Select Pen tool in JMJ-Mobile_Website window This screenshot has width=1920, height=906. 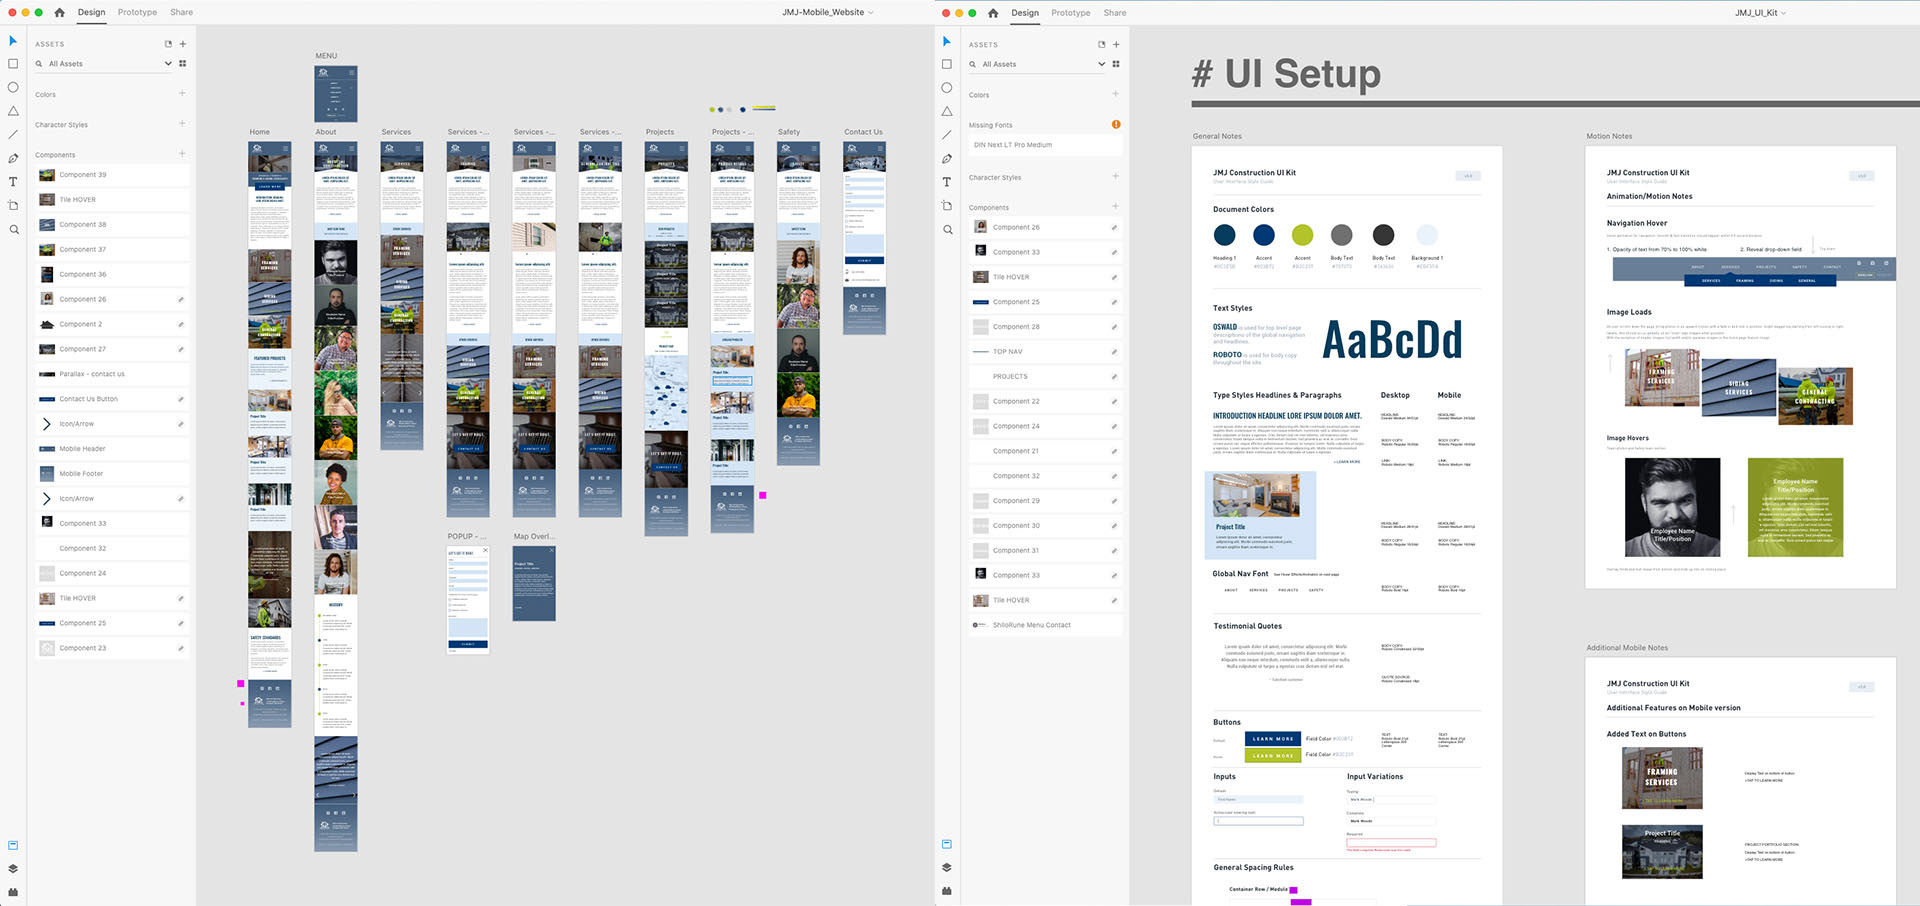point(13,158)
